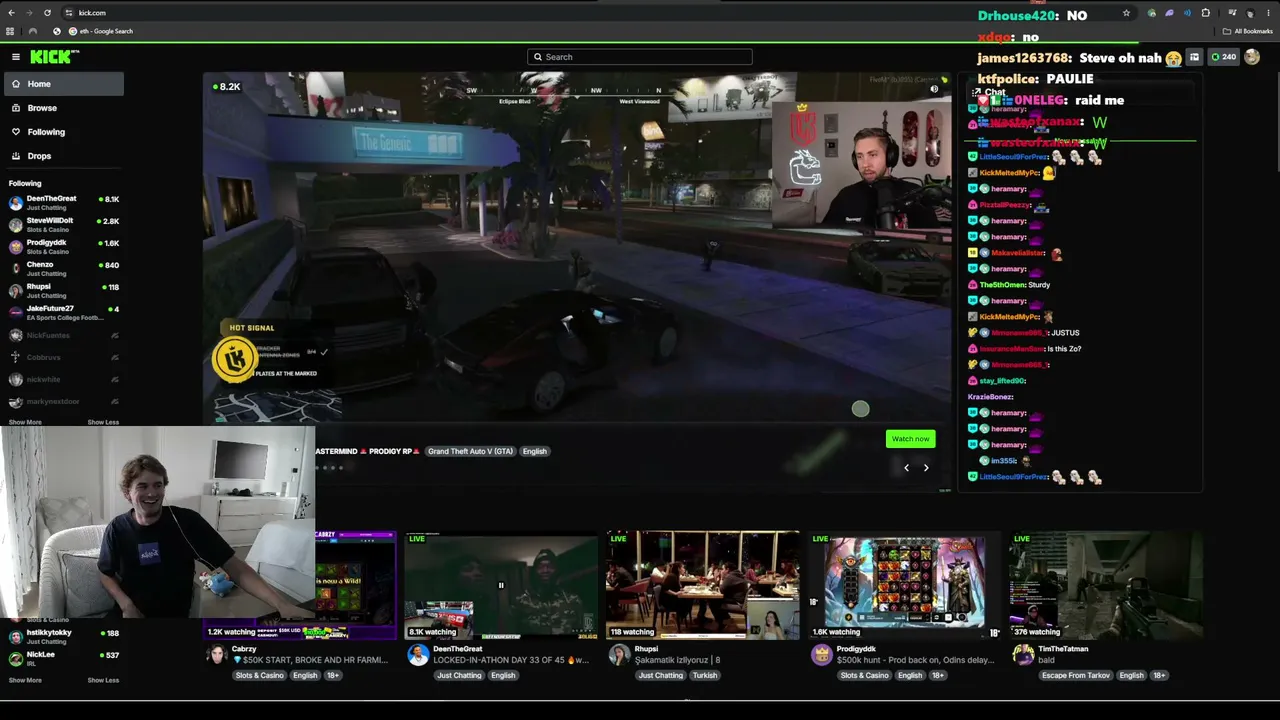Go to the previous featured stream

pos(907,467)
